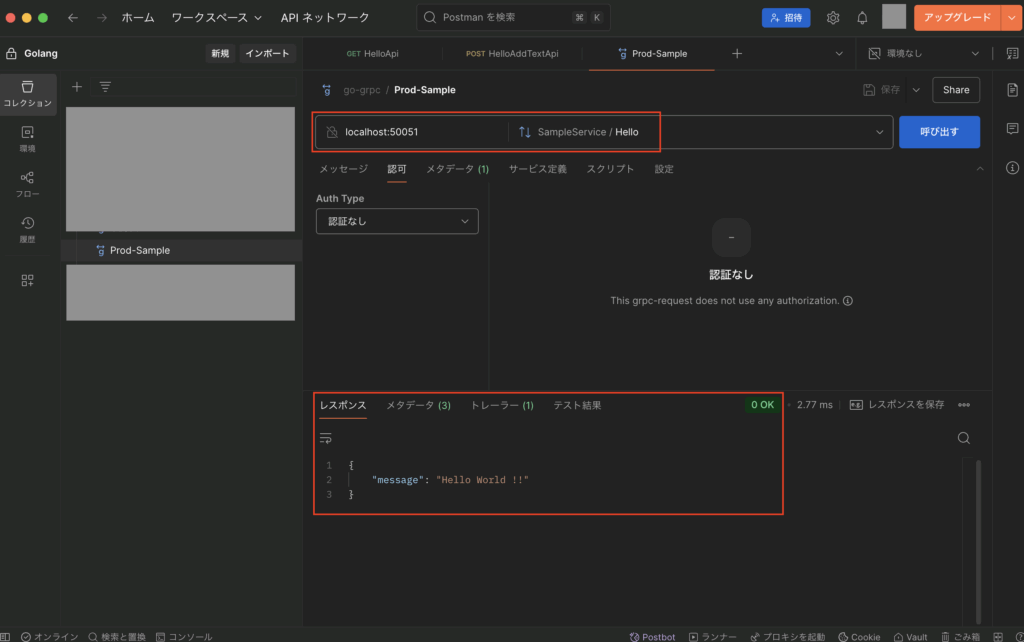Open more response options ellipsis
The width and height of the screenshot is (1024, 642).
point(964,405)
